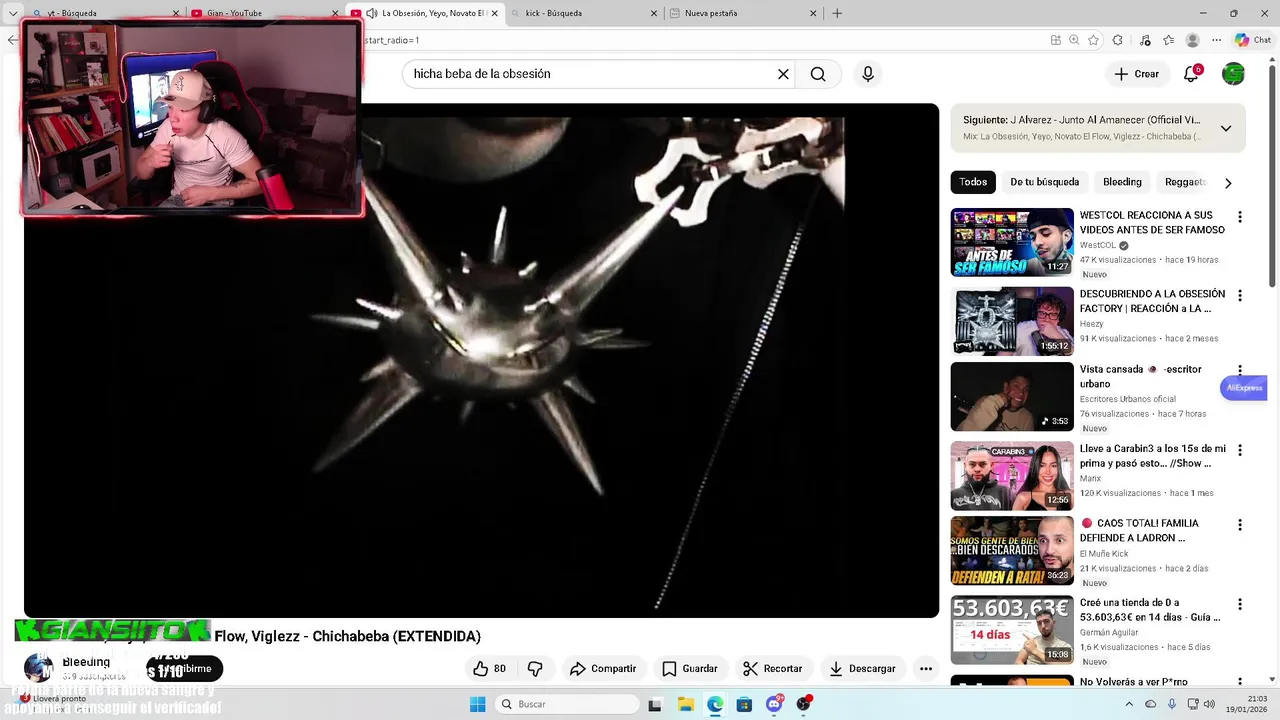The image size is (1280, 720).
Task: Click the Crear button
Action: point(1136,74)
